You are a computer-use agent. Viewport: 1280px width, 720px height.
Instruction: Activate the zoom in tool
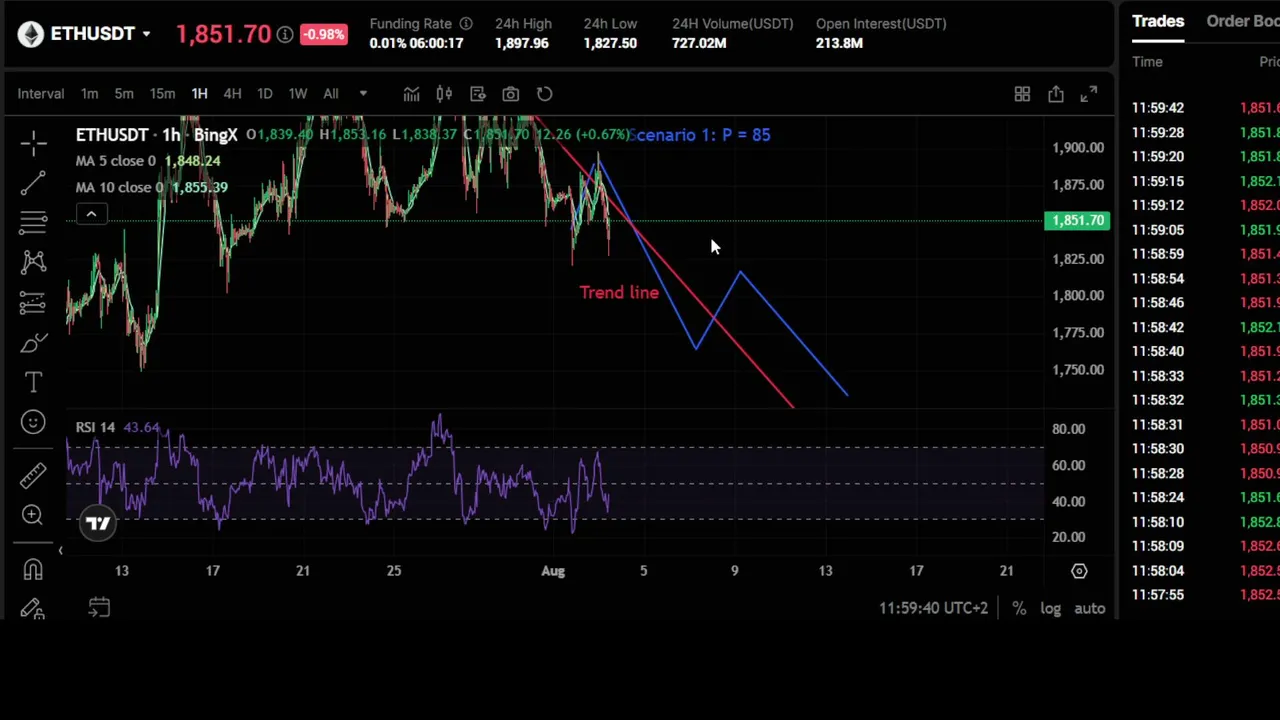[33, 515]
